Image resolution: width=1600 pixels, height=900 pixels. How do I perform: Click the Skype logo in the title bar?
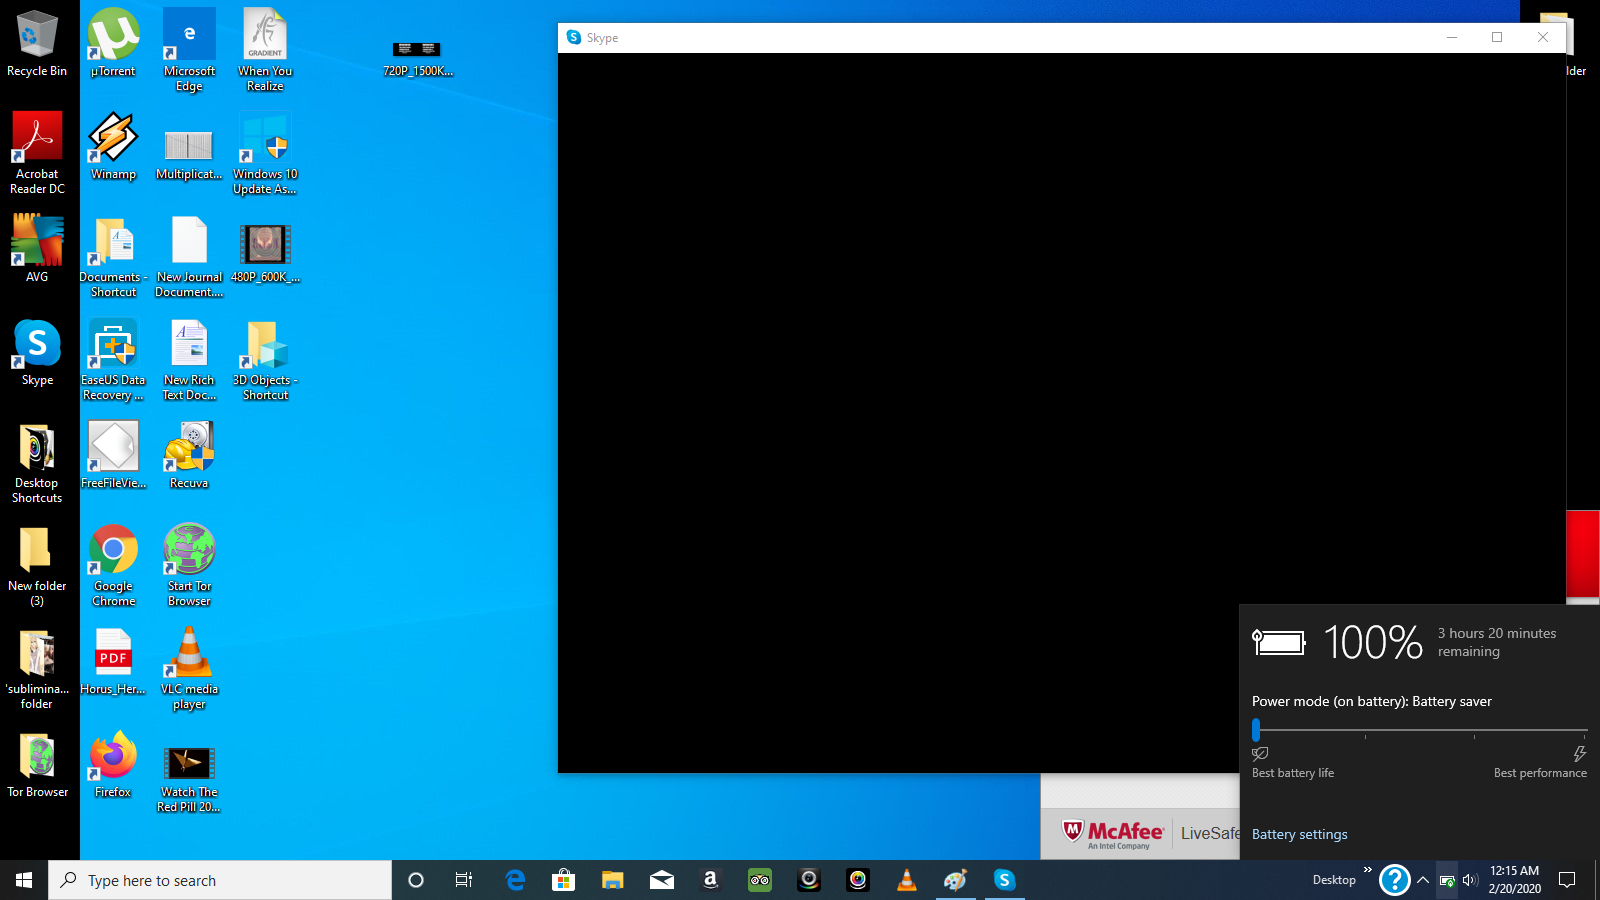(574, 37)
